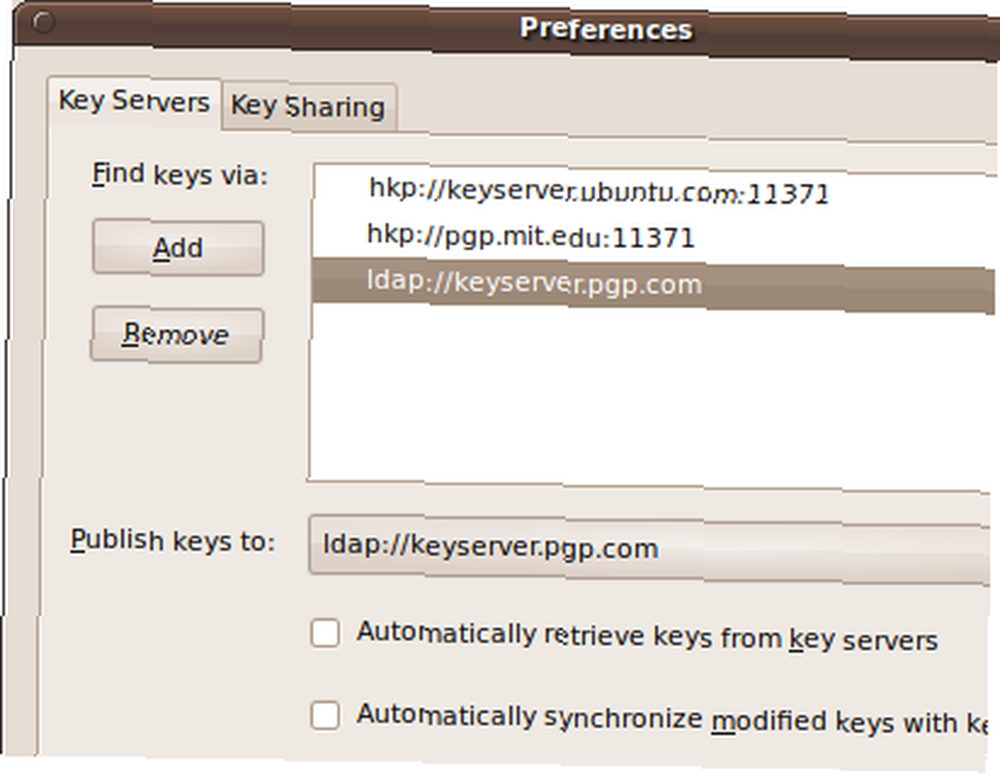Screen dimensions: 1000x776
Task: Enable automatically retrieve keys checkbox
Action: pos(325,633)
